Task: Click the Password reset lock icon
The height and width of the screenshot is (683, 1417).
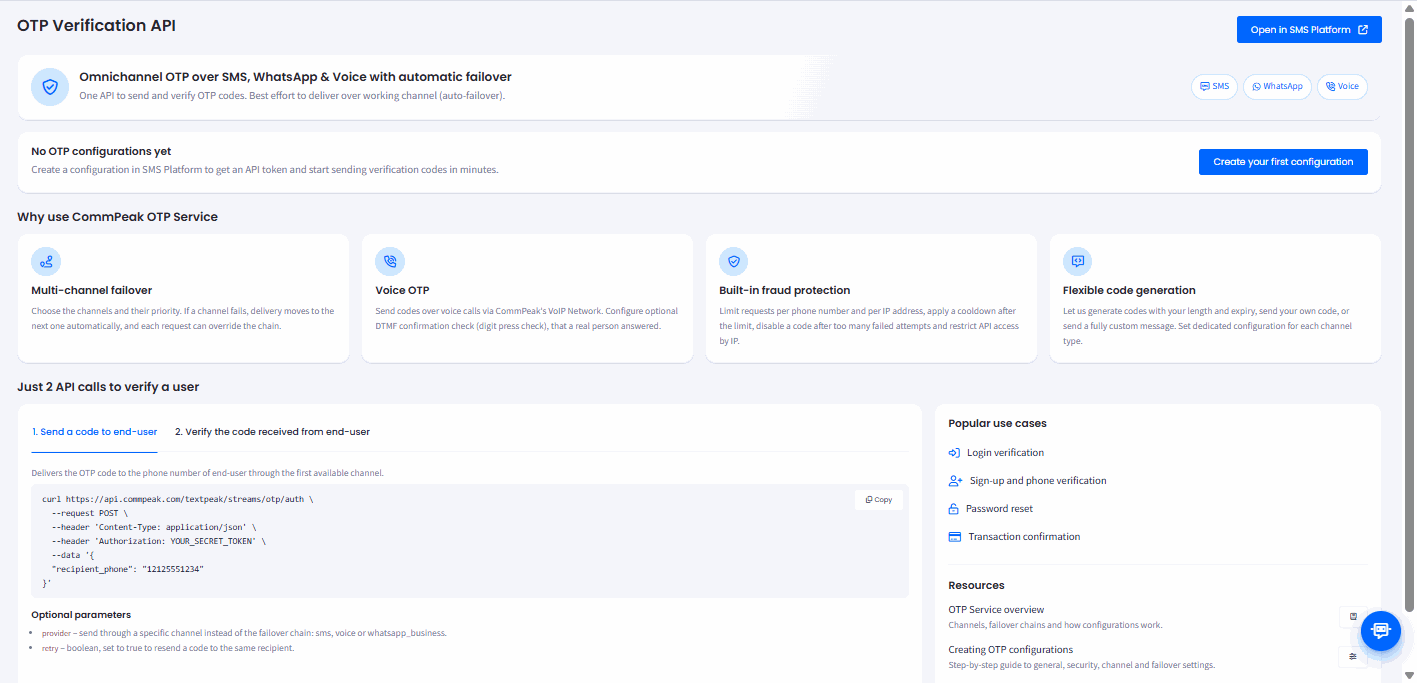Action: pyautogui.click(x=954, y=509)
